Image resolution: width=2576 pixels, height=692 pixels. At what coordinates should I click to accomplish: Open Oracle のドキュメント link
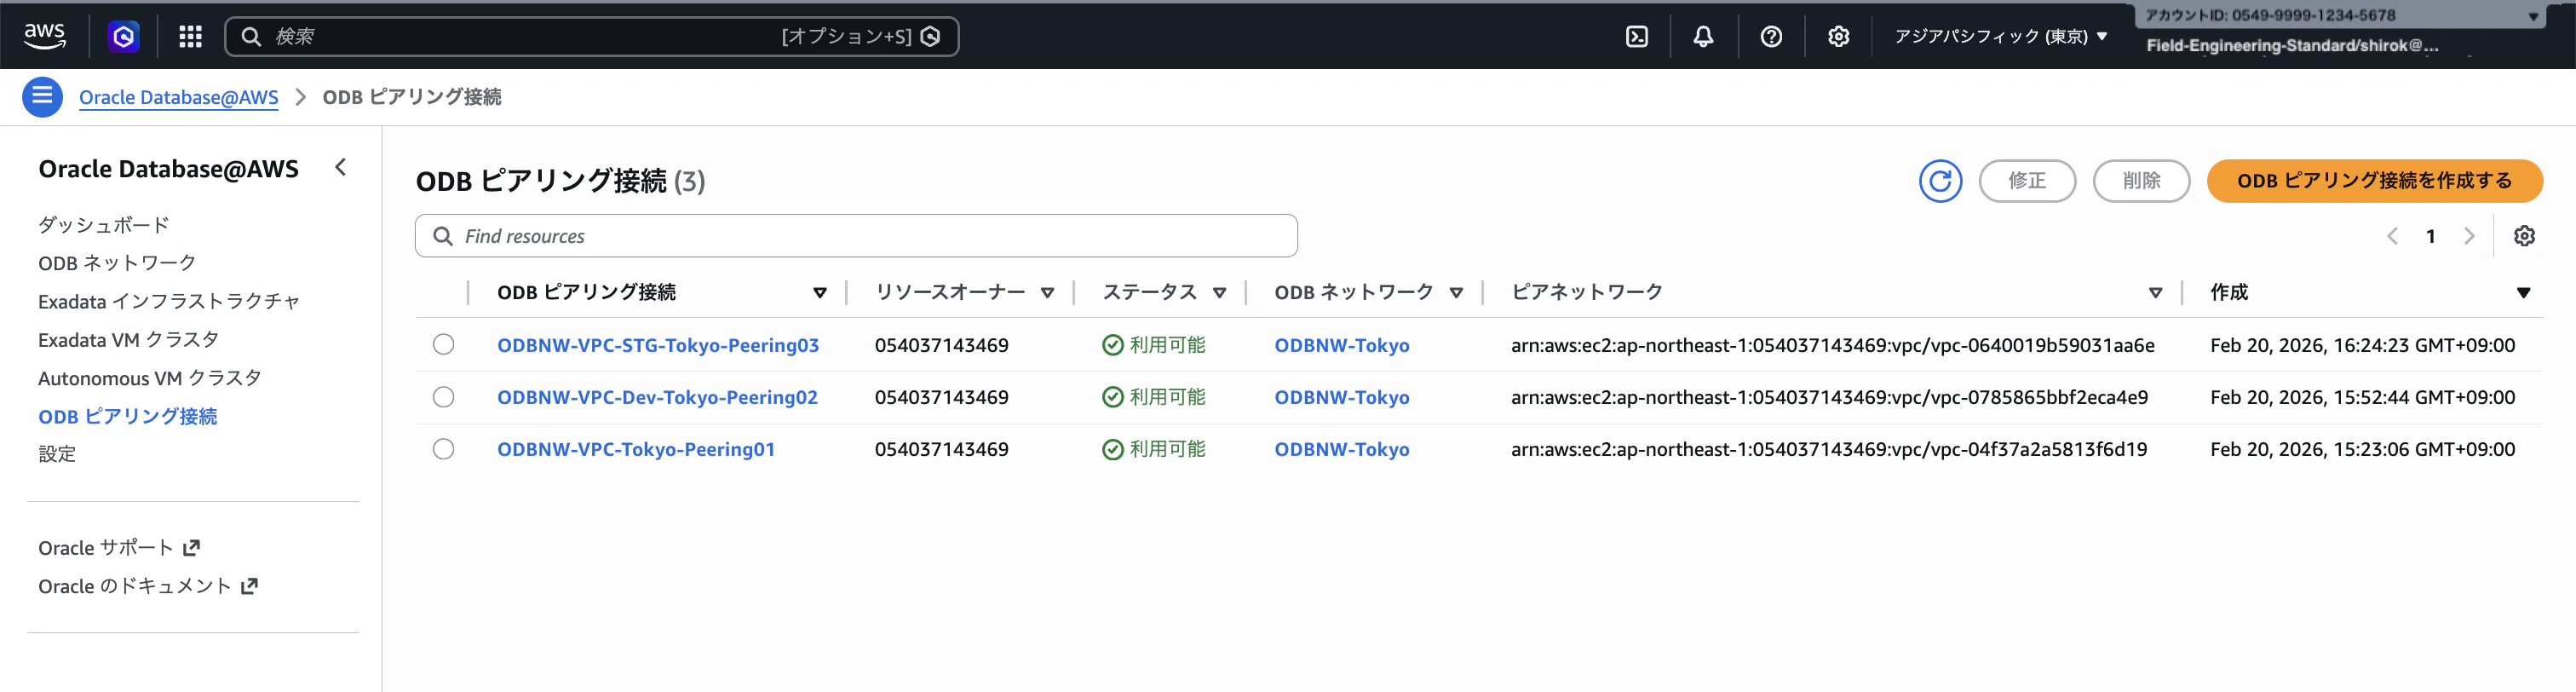(135, 585)
